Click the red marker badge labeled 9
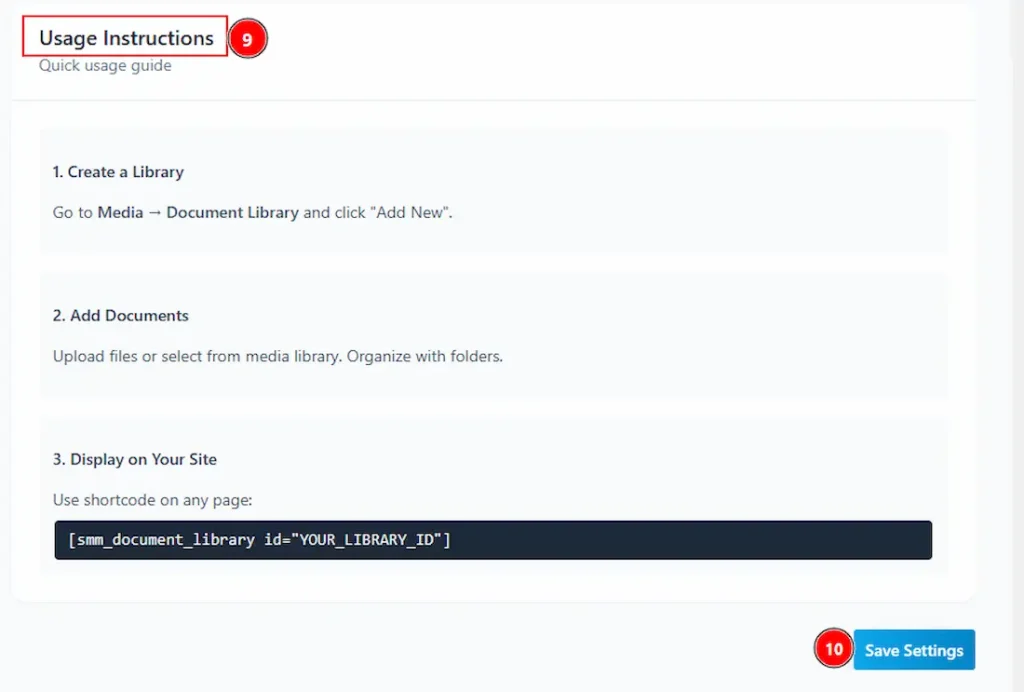The height and width of the screenshot is (692, 1024). (247, 37)
